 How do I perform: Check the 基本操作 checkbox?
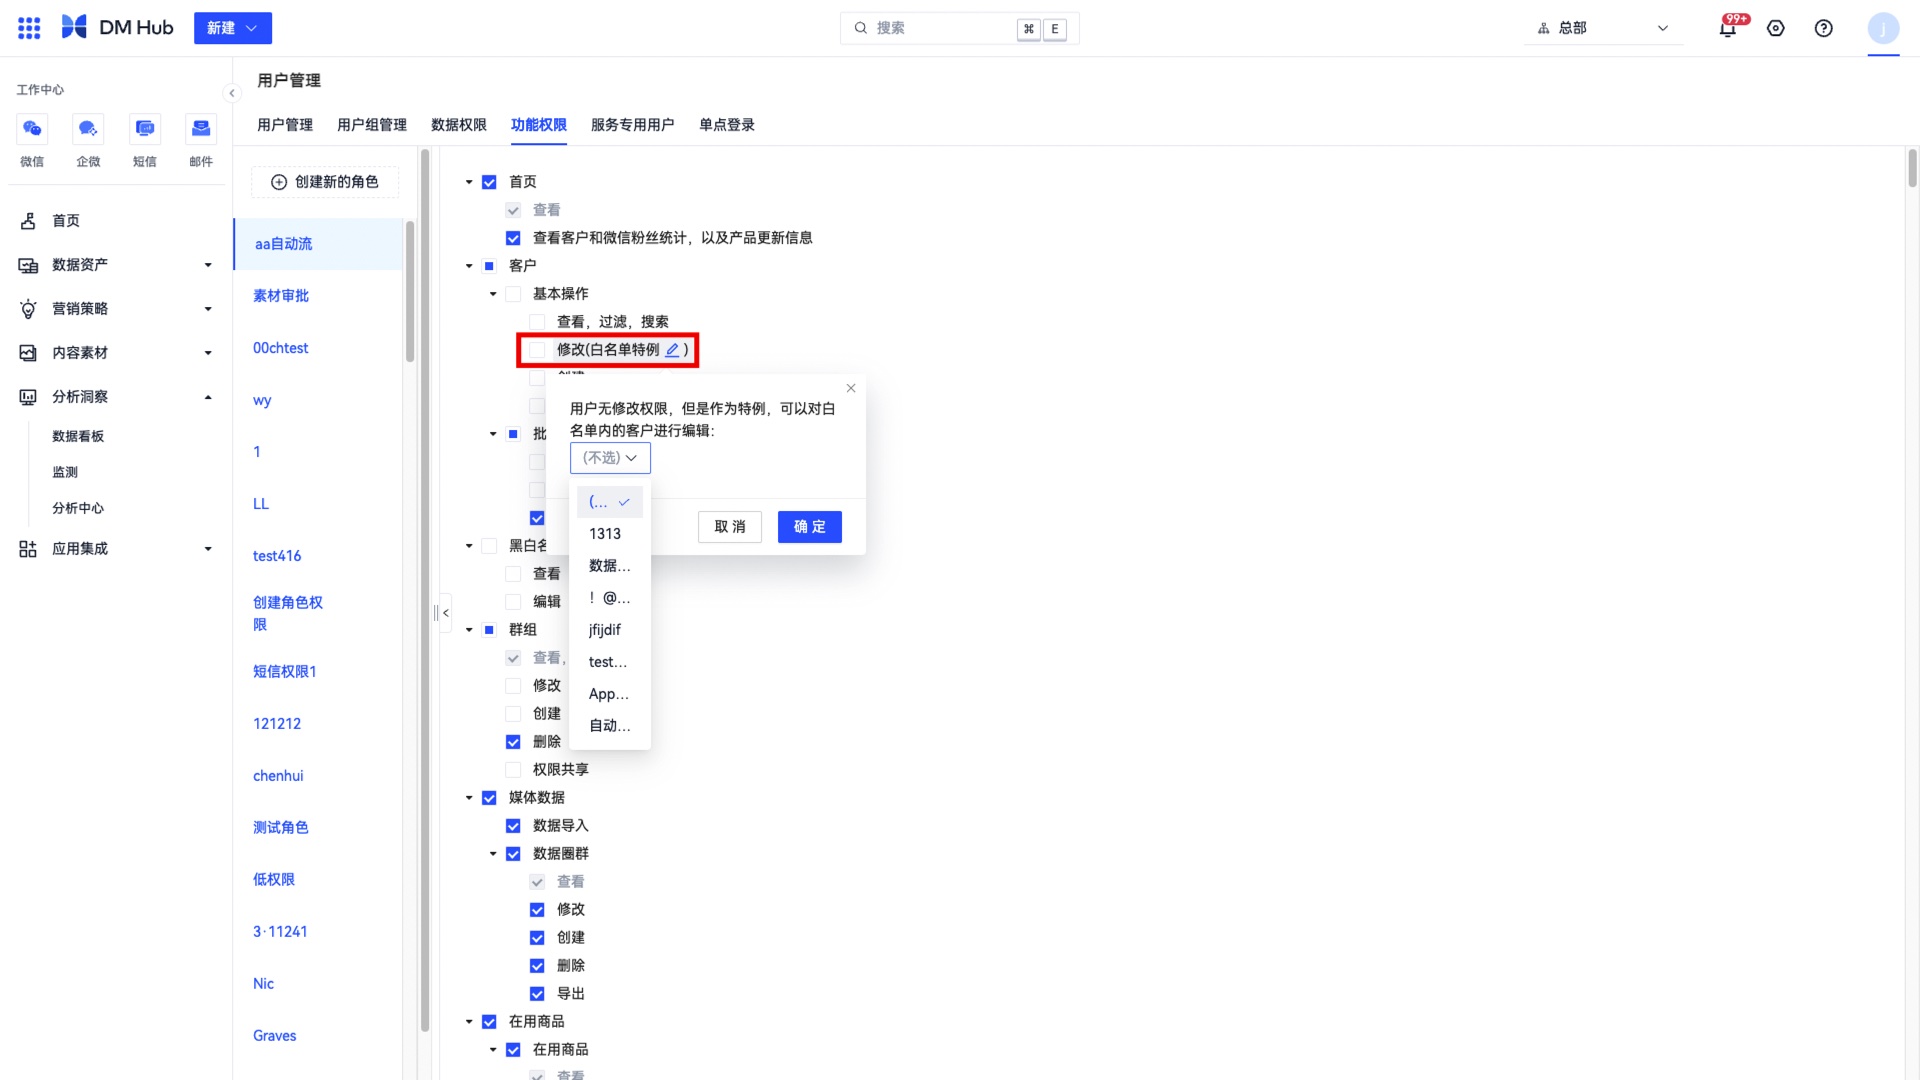[x=513, y=294]
